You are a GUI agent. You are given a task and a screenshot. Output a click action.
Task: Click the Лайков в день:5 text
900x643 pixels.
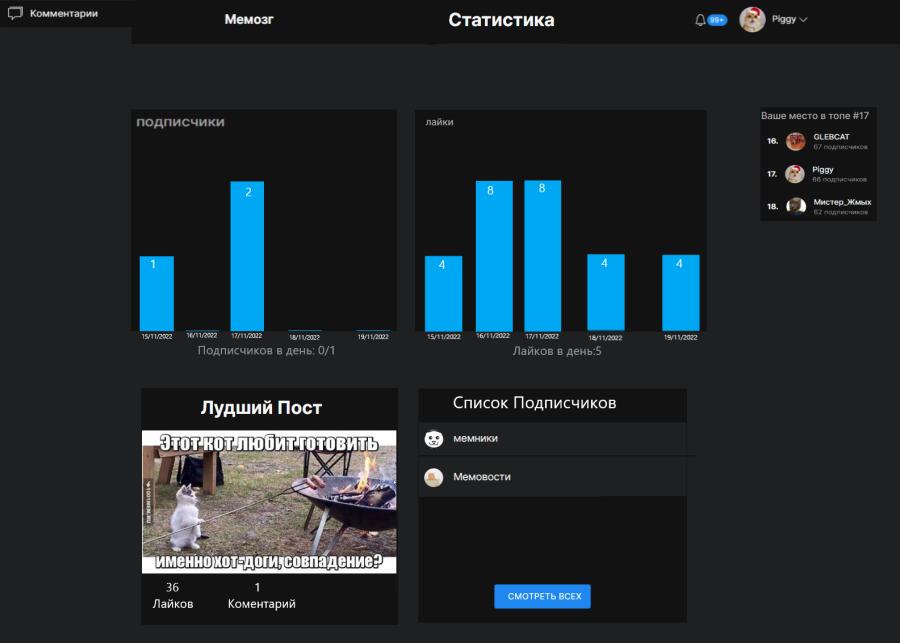[x=557, y=351]
